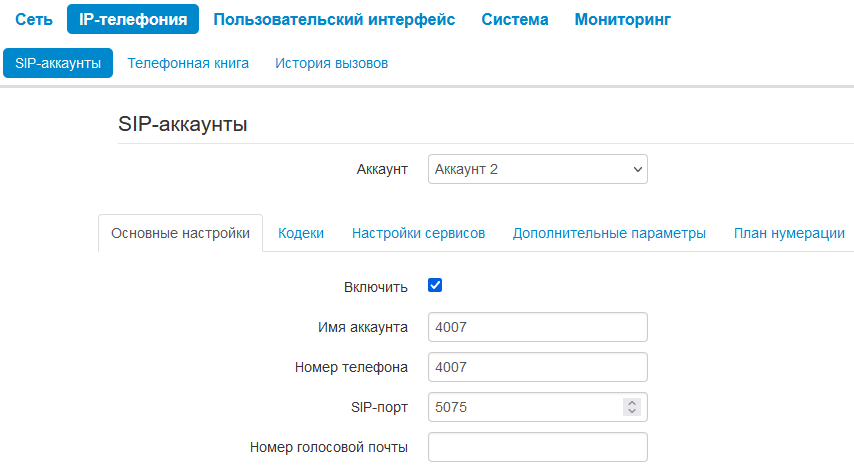Click the Номер голосовой почты label
This screenshot has height=471, width=854.
pyautogui.click(x=329, y=448)
